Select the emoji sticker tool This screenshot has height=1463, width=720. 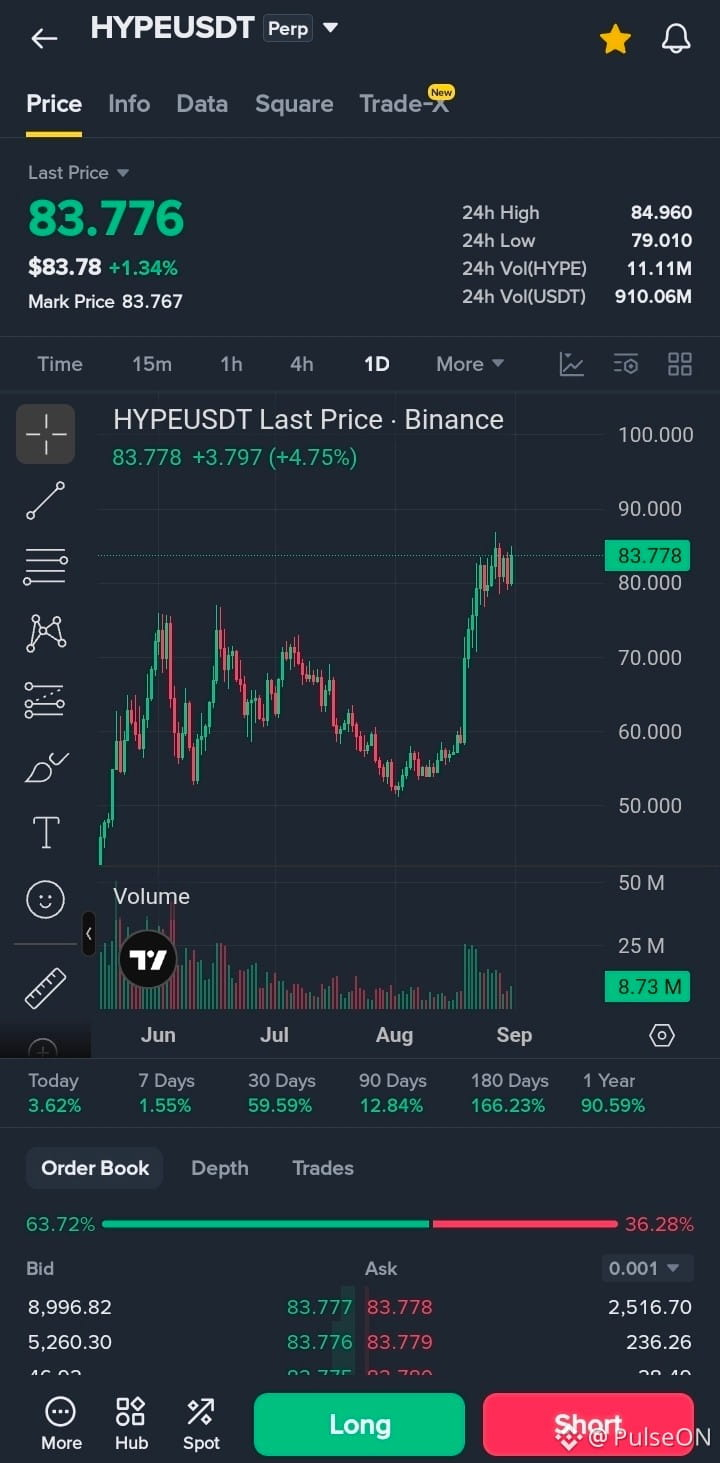pos(45,900)
